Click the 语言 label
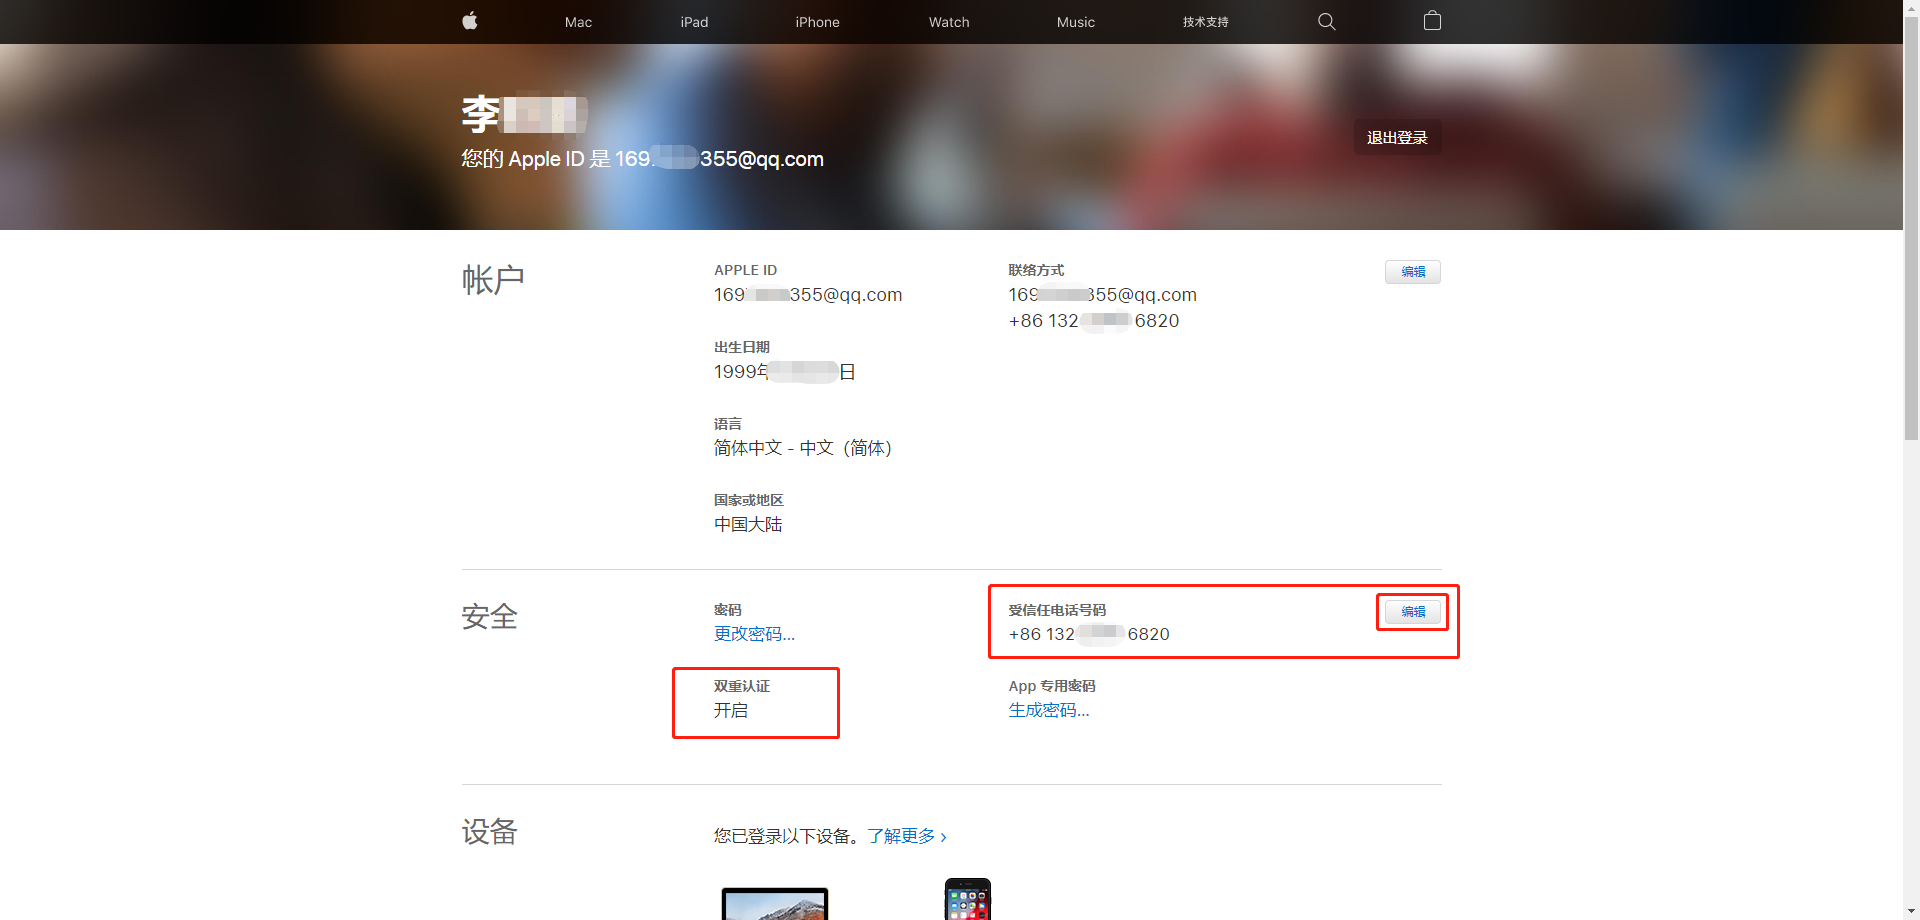The width and height of the screenshot is (1920, 920). click(x=727, y=424)
